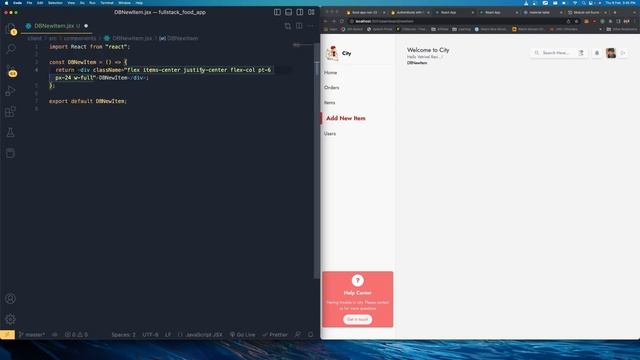The height and width of the screenshot is (360, 640).
Task: Split the editor to the right
Action: tap(299, 26)
